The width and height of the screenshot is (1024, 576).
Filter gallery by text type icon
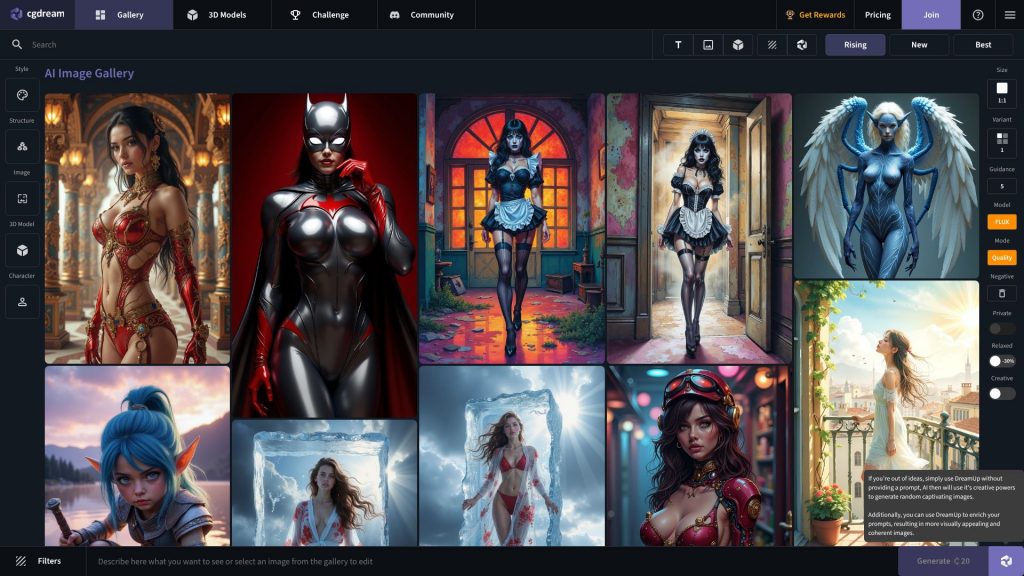(678, 45)
